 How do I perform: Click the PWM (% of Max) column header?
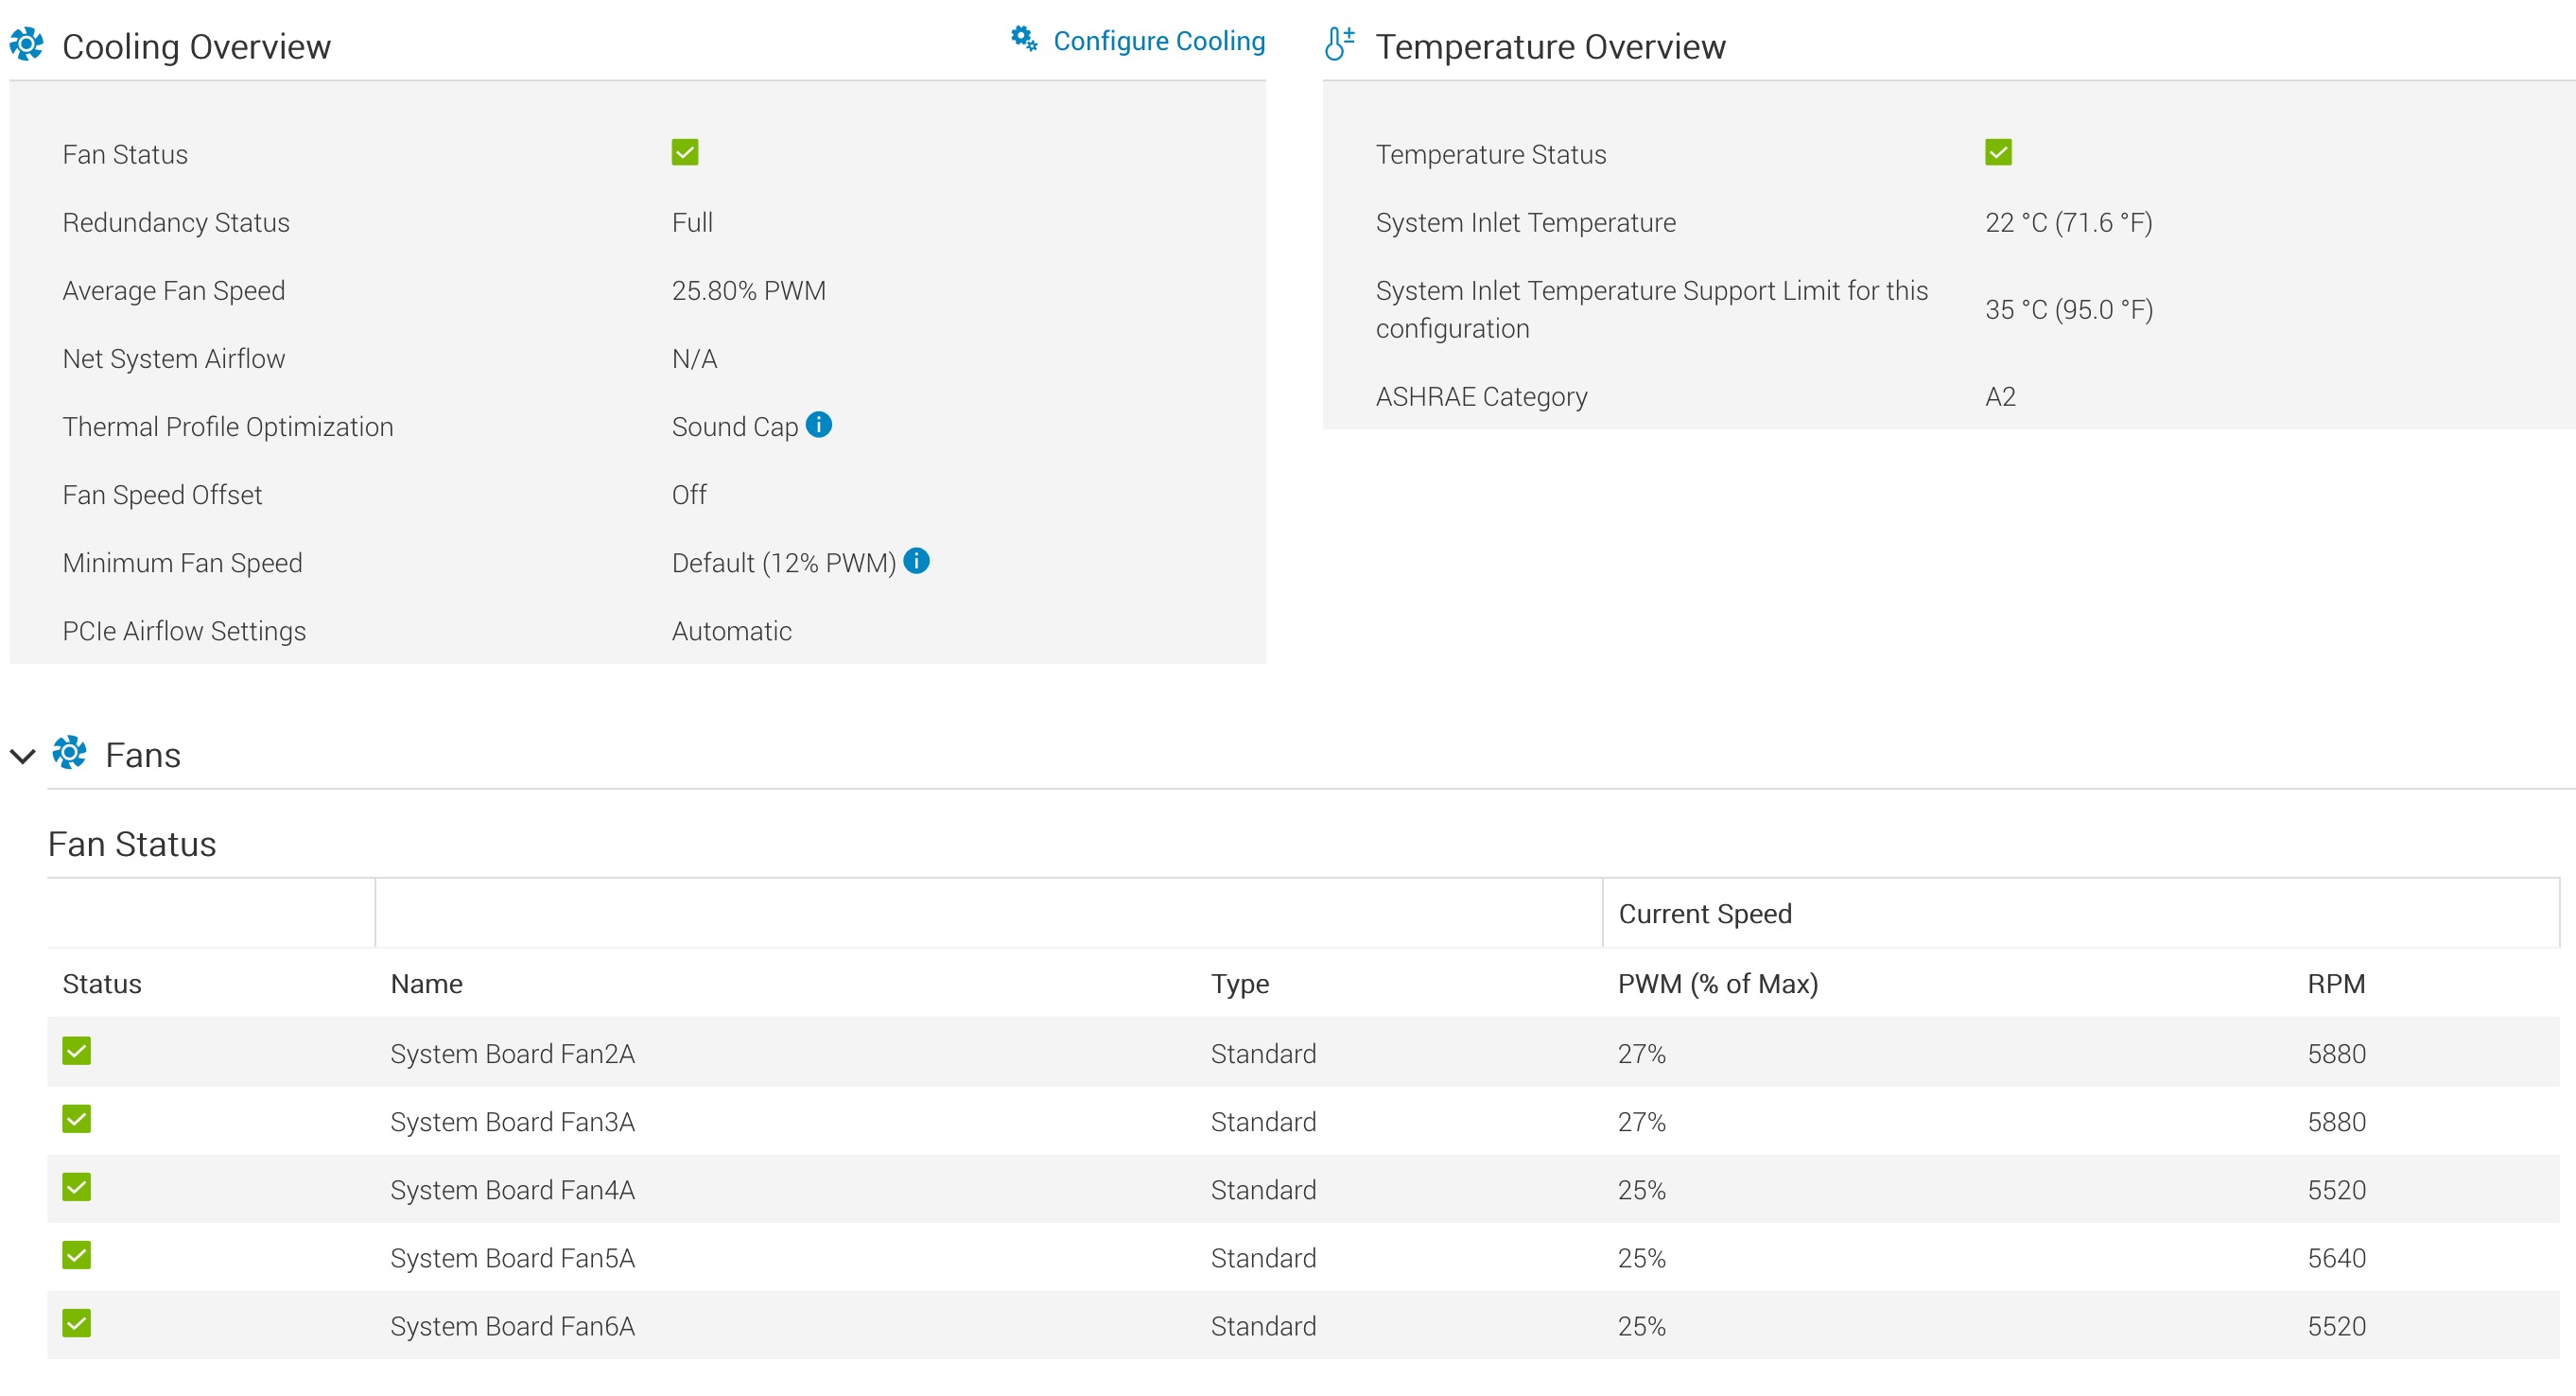[x=1717, y=984]
